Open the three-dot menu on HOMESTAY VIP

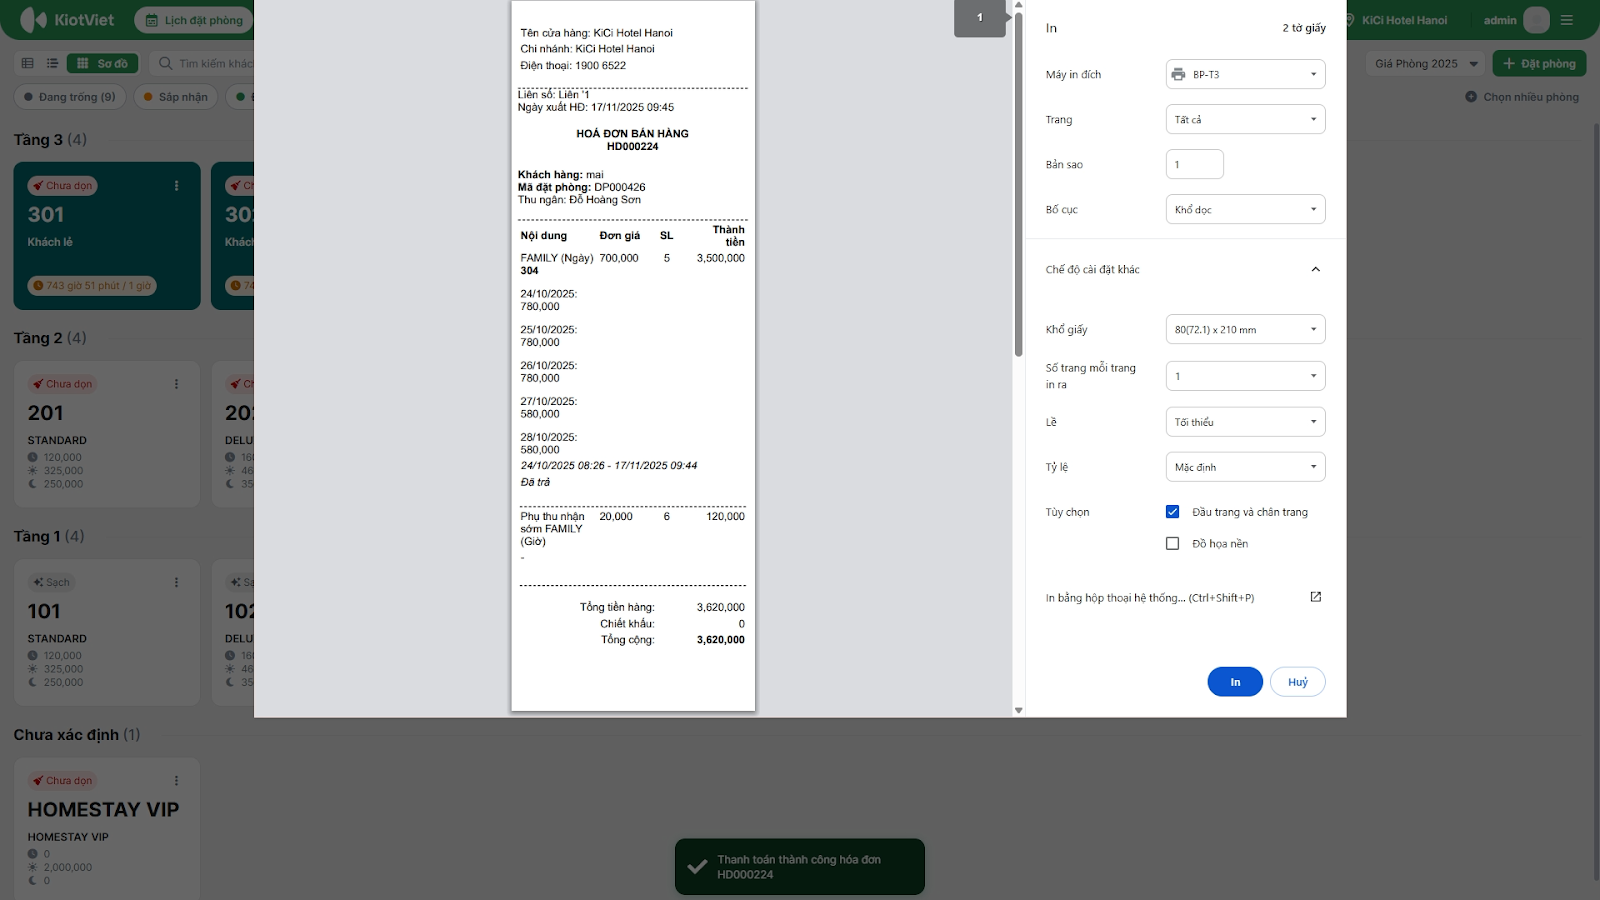tap(177, 781)
